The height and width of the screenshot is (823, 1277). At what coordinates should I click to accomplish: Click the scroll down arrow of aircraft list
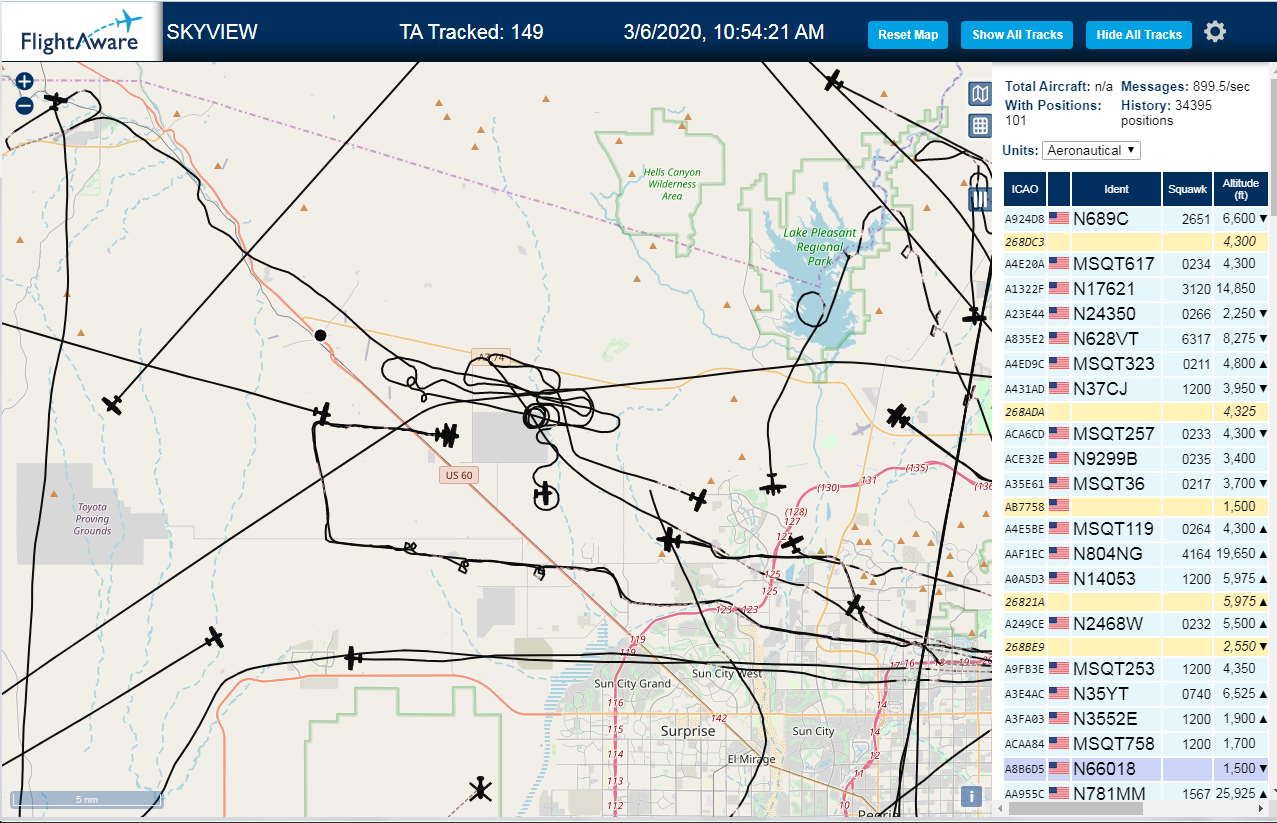(1272, 793)
